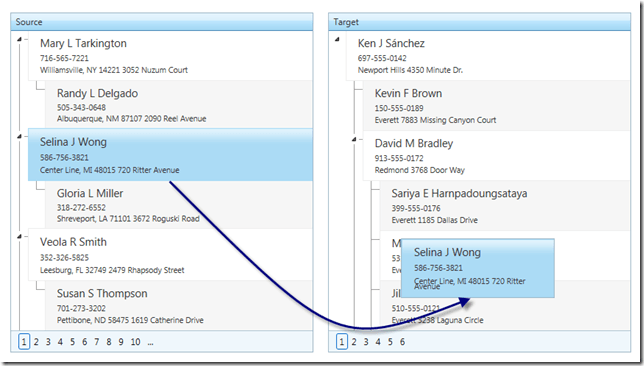Collapse the David M Bradley node
This screenshot has height=366, width=644.
coord(354,140)
